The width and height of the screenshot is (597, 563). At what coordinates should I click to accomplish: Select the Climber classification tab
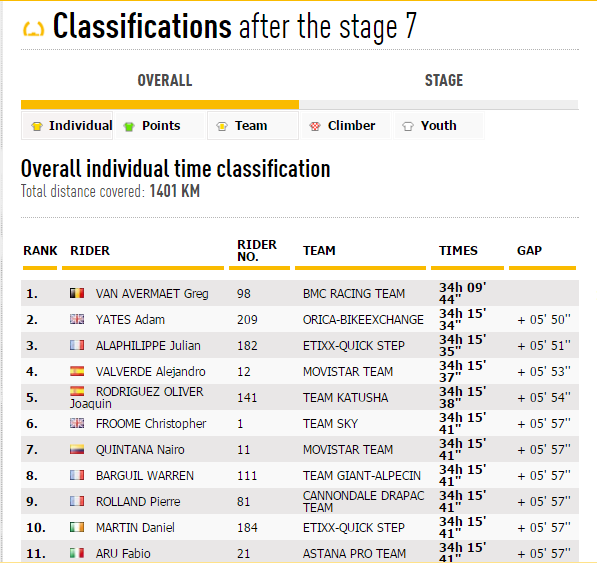(346, 126)
